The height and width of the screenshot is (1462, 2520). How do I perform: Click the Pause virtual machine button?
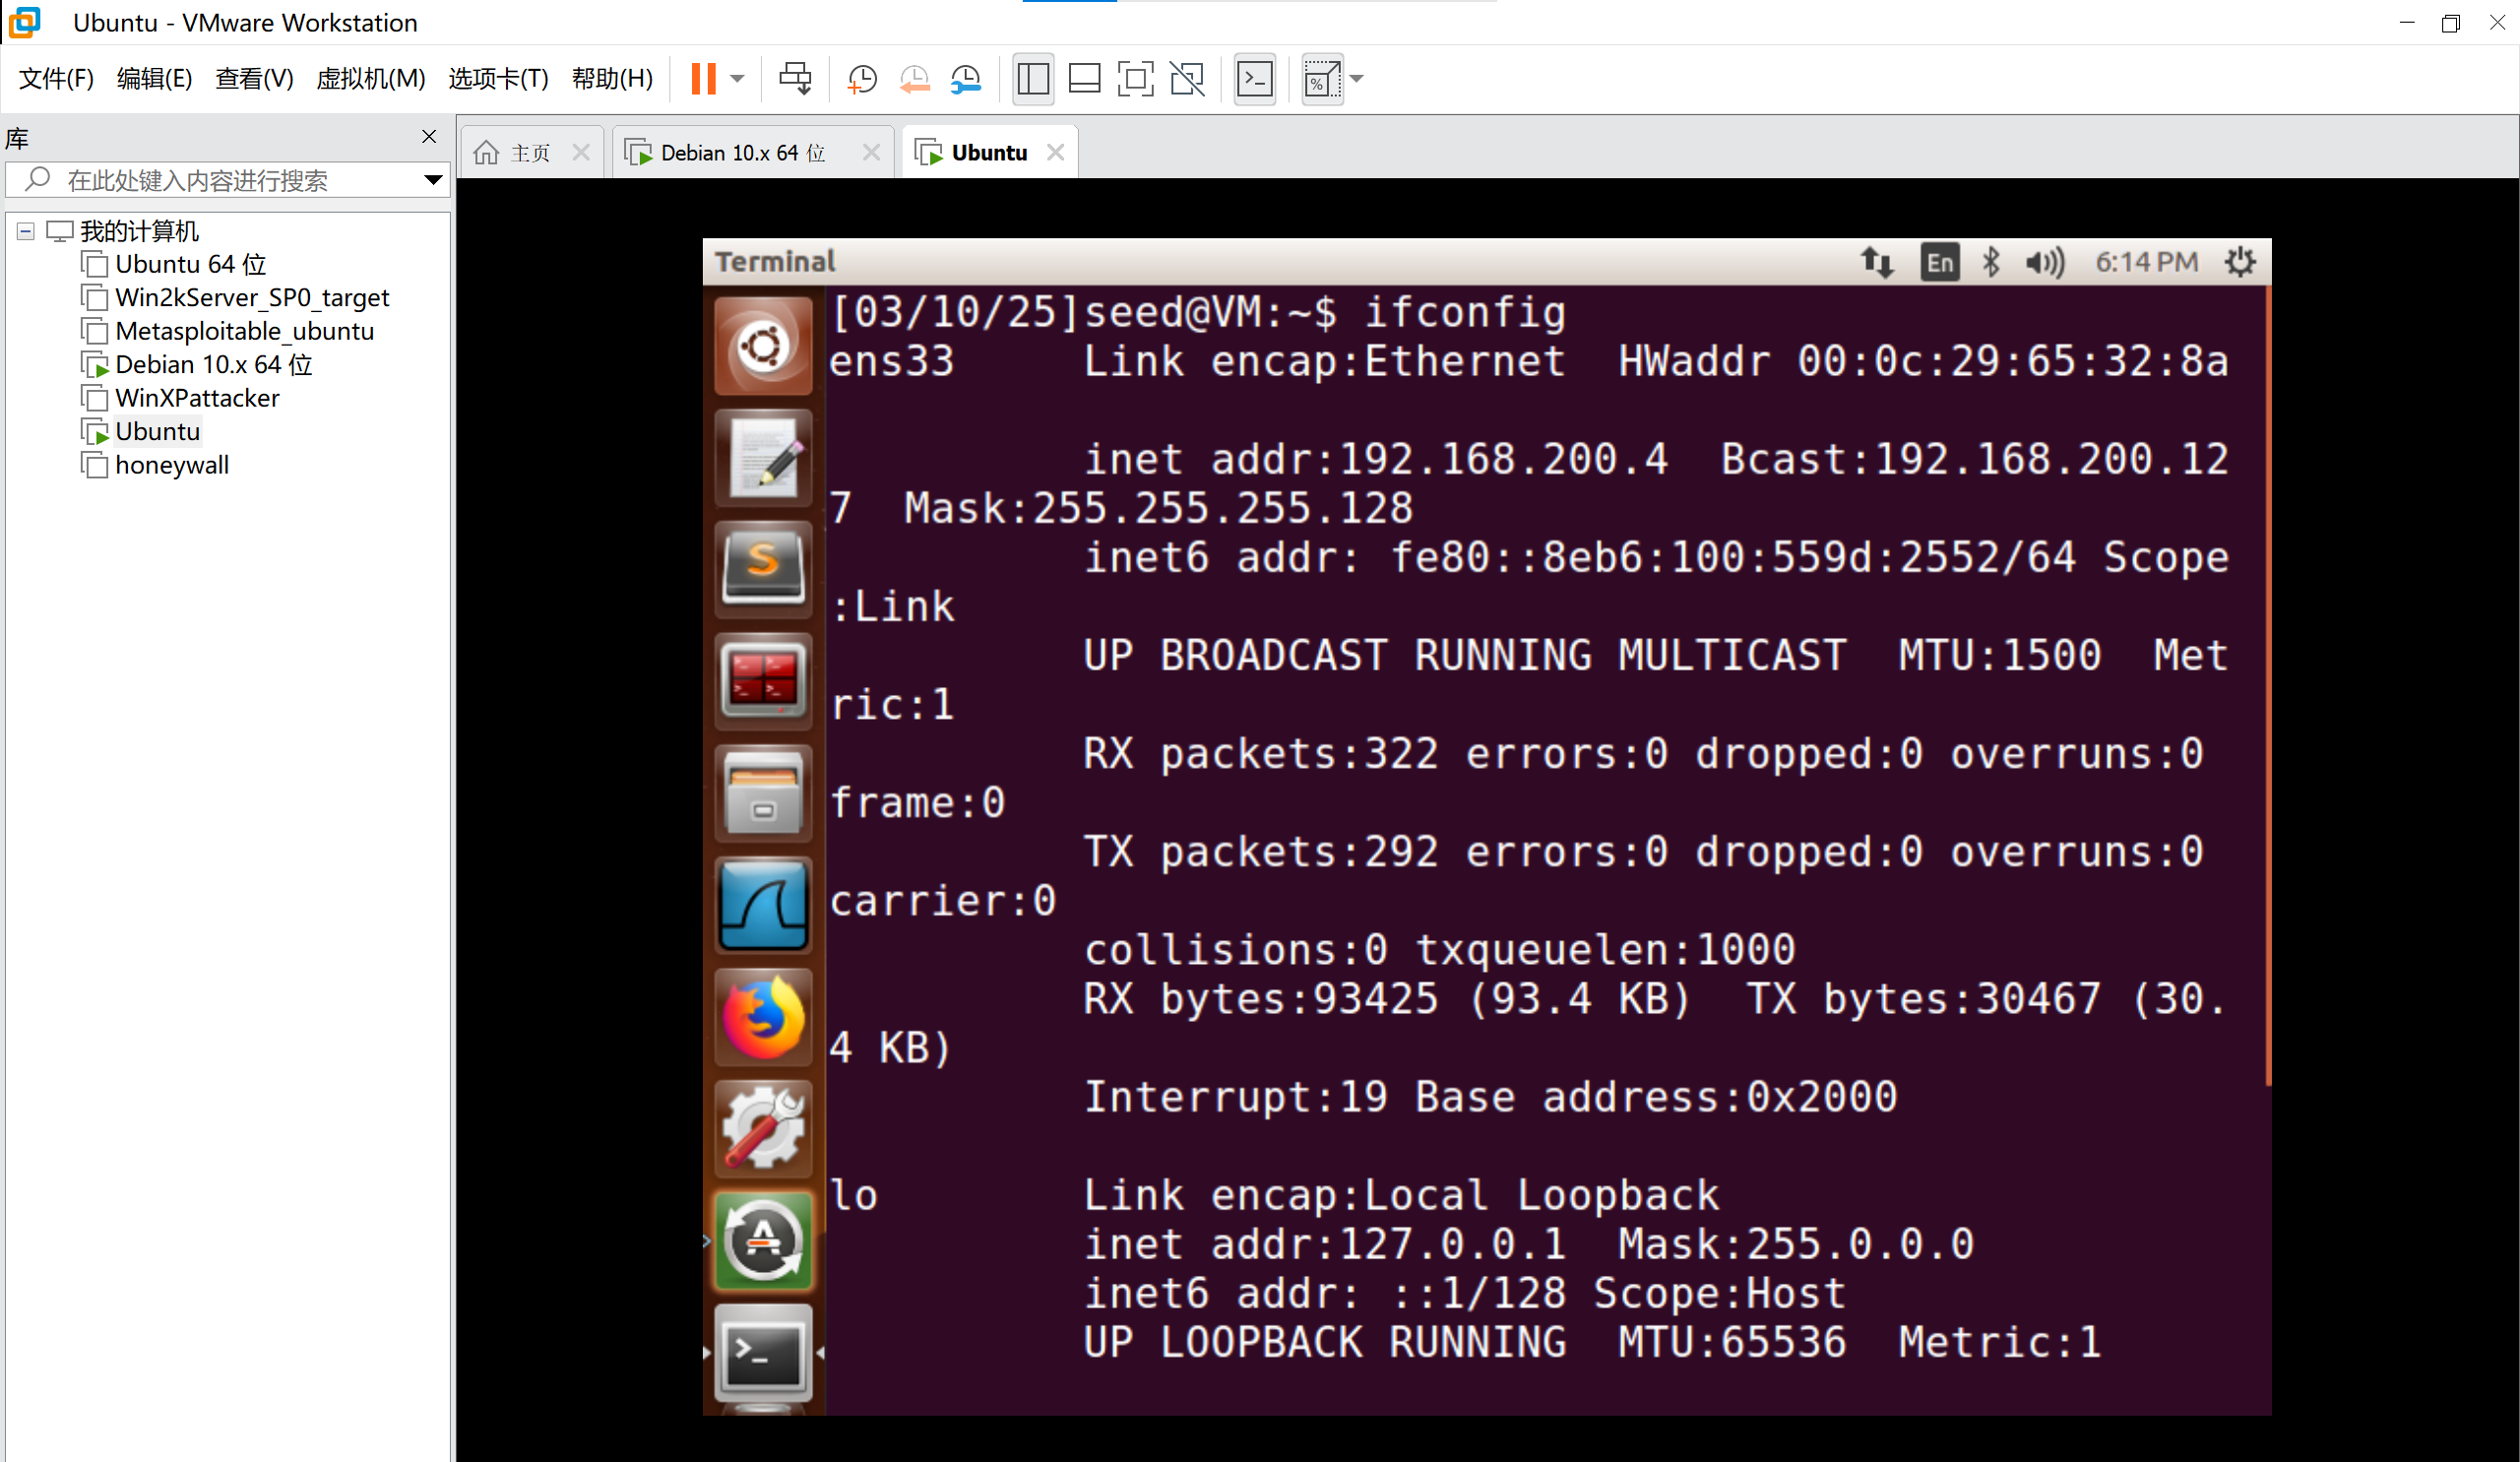pyautogui.click(x=703, y=78)
